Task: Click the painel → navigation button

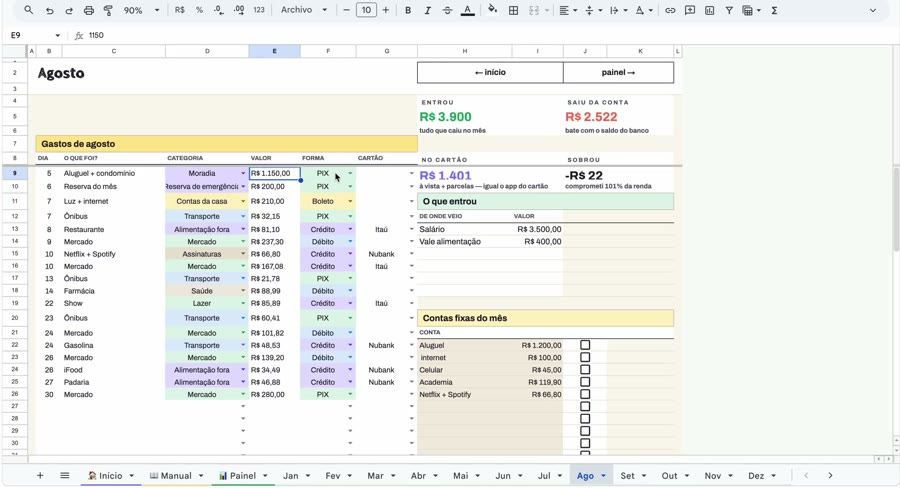Action: pos(618,72)
